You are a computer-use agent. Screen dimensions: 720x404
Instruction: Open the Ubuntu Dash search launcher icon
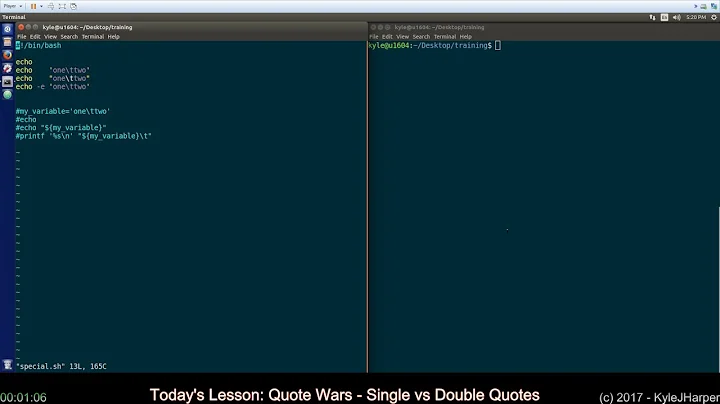[x=7, y=29]
